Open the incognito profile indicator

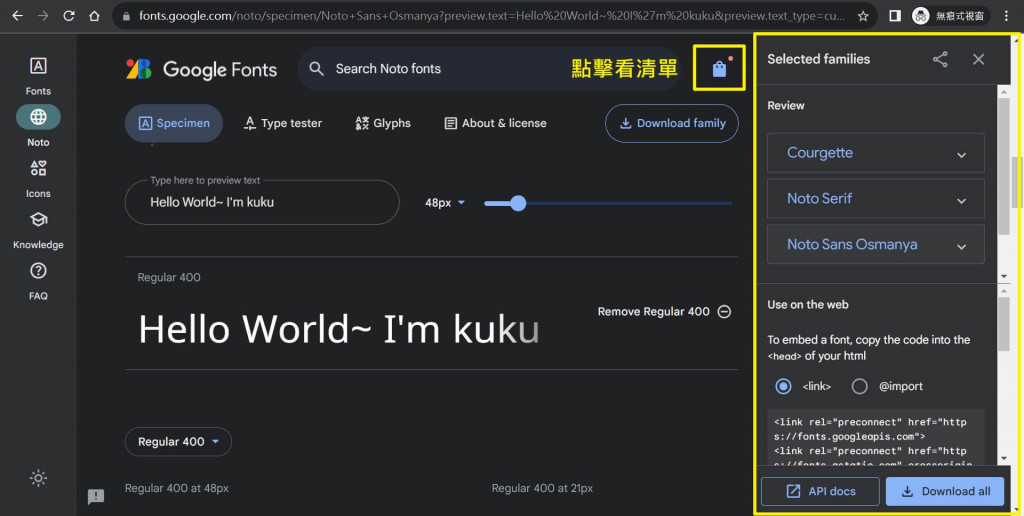tap(951, 16)
